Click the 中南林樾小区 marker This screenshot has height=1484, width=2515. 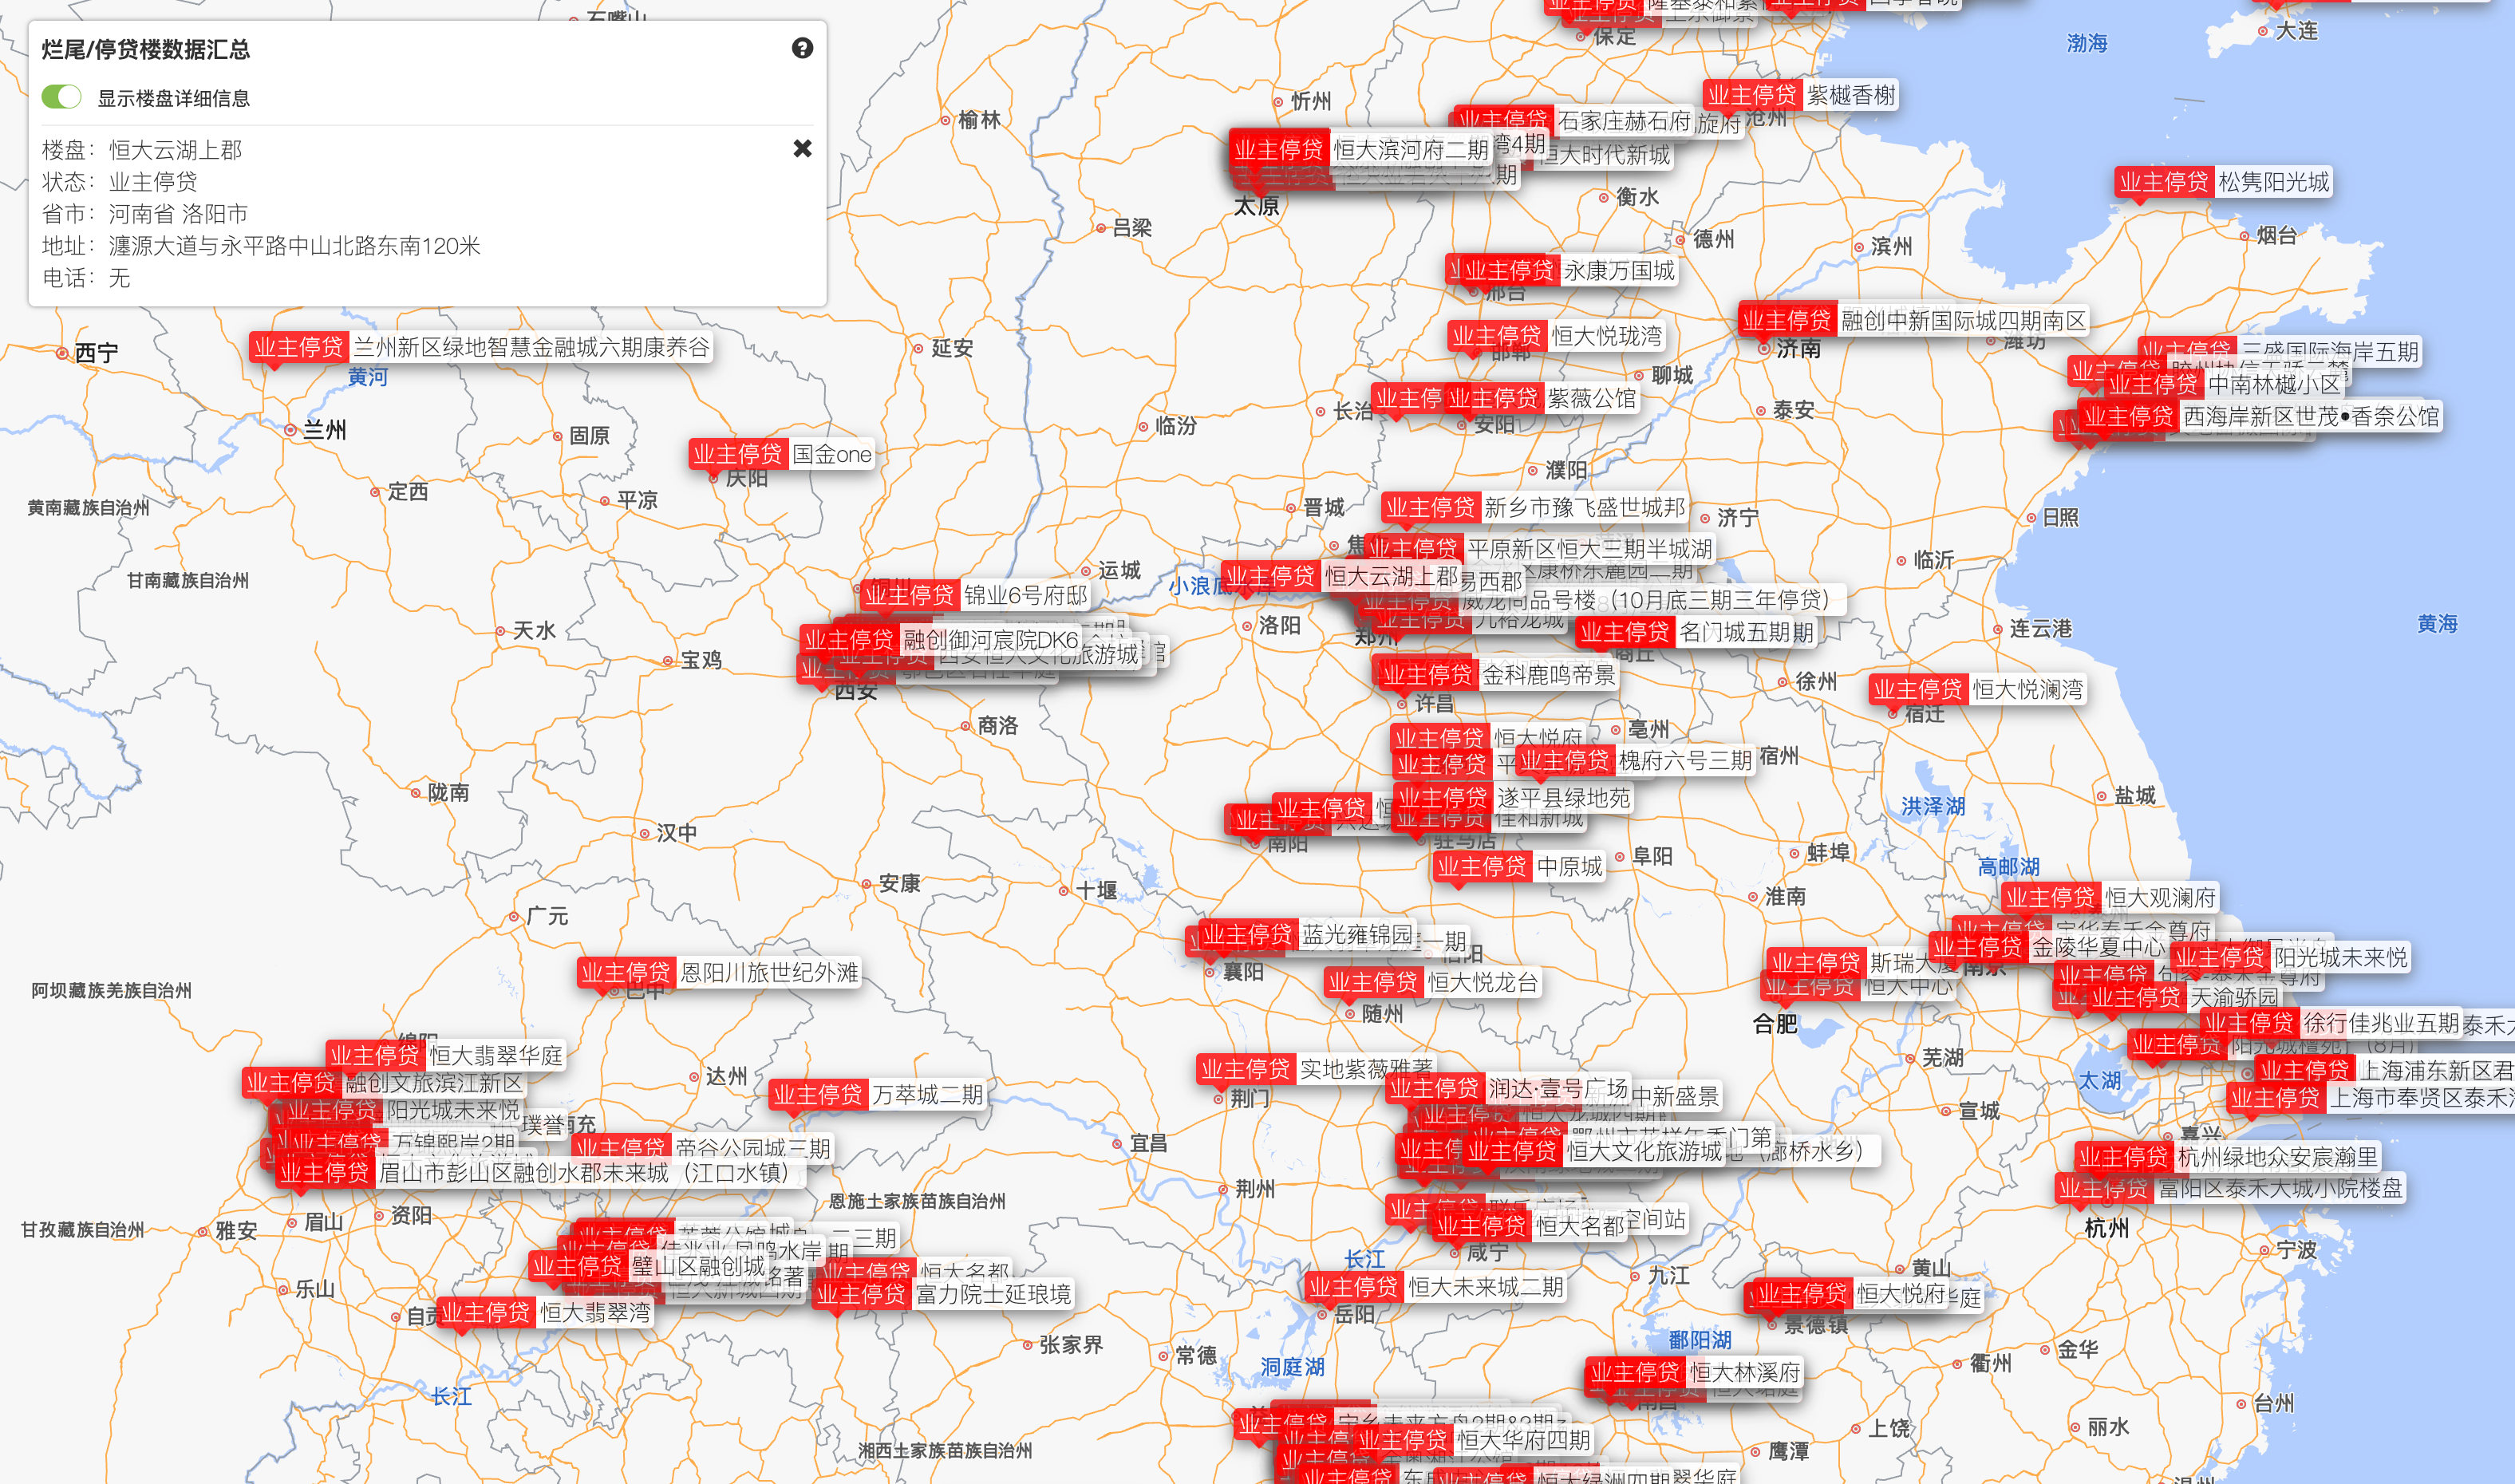[x=2224, y=384]
